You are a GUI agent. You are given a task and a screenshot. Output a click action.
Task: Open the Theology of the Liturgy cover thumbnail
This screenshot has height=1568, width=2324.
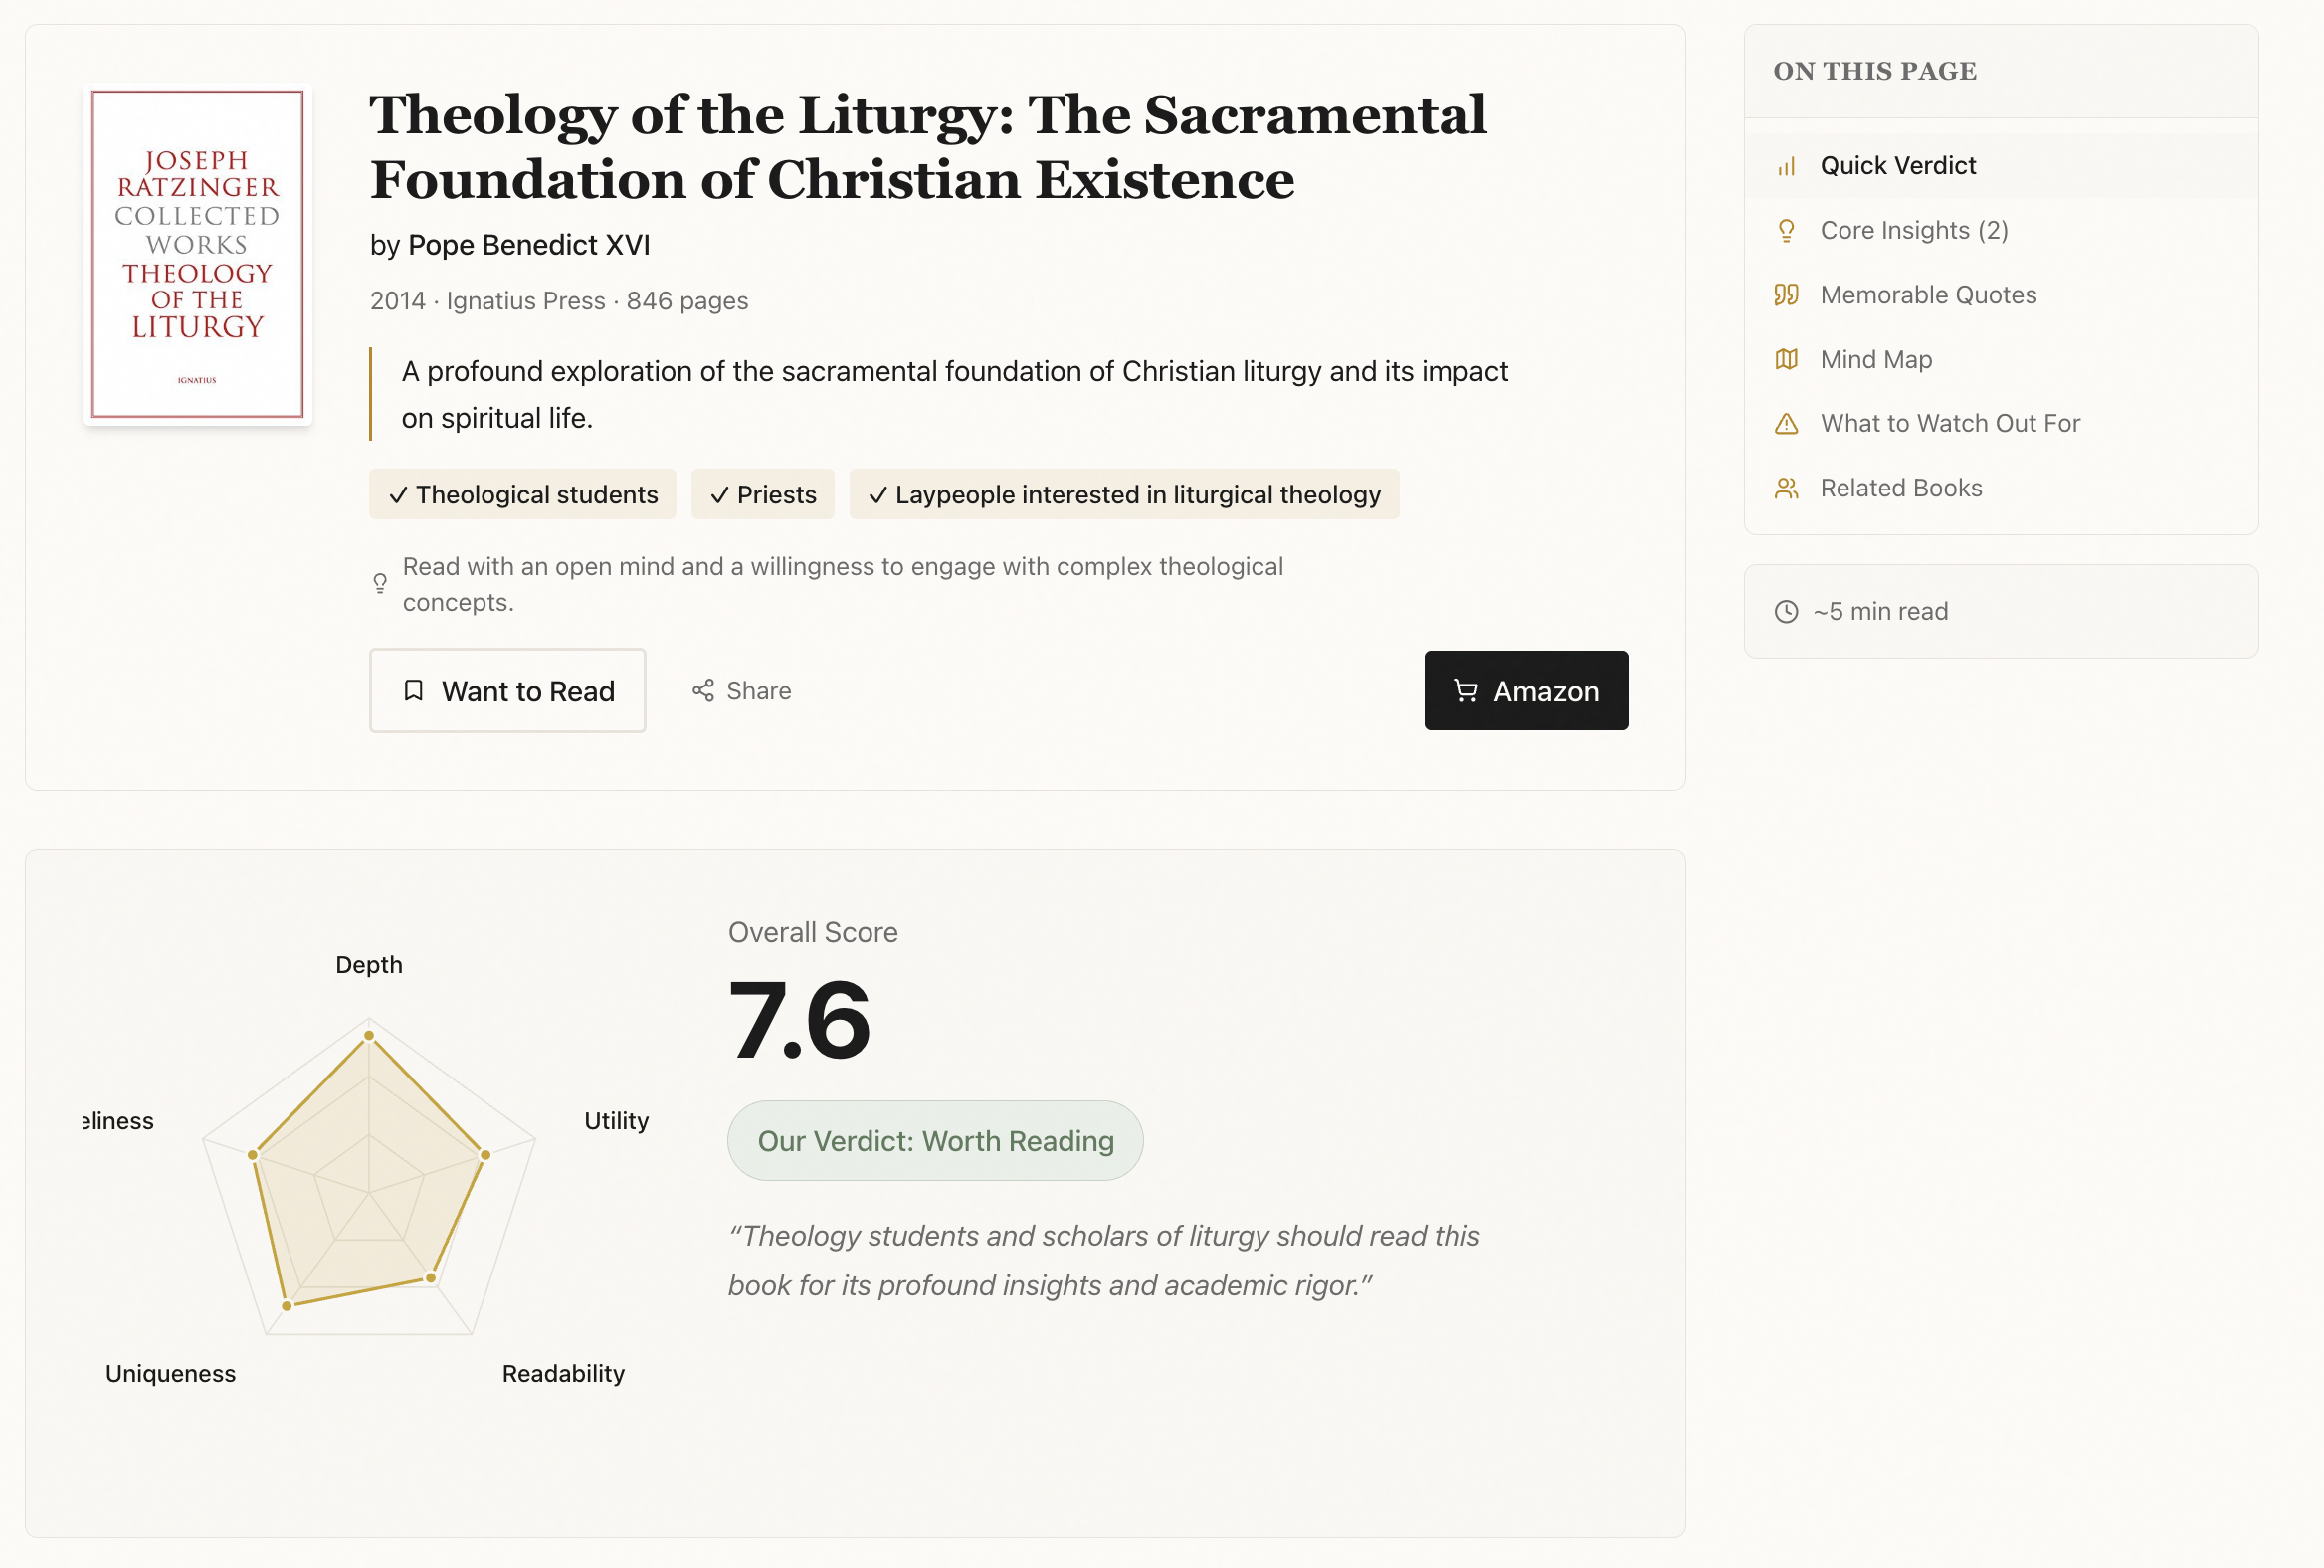coord(197,254)
